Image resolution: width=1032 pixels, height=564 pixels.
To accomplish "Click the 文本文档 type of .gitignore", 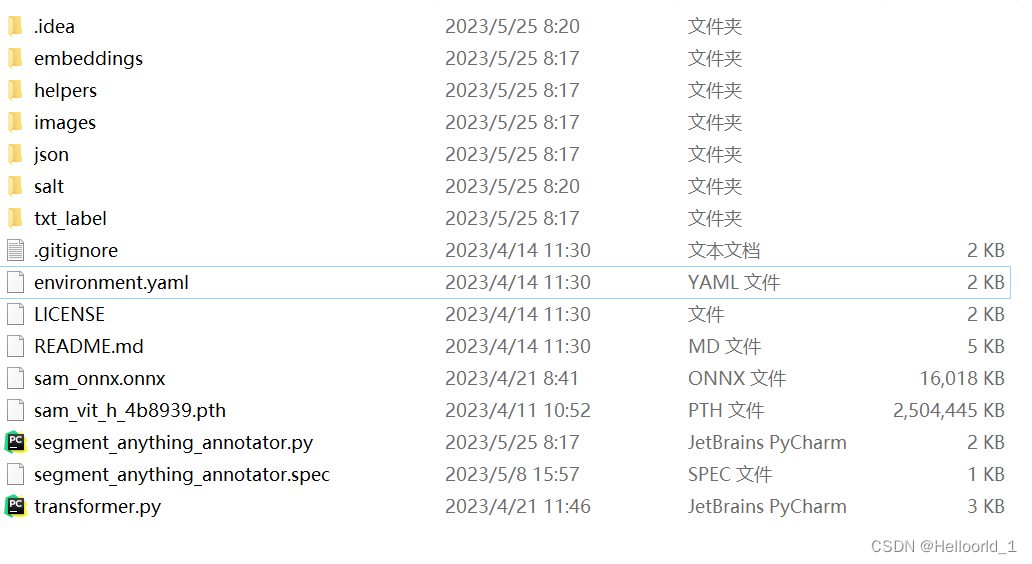I will tap(724, 250).
